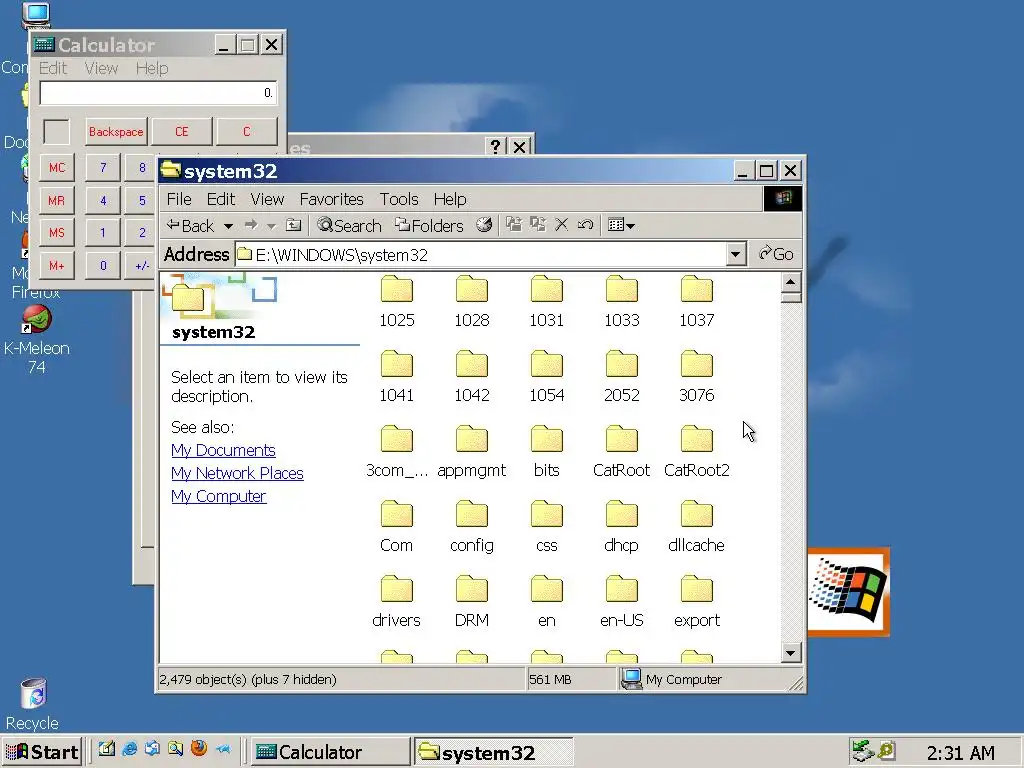Viewport: 1024px width, 768px height.
Task: Select the appmgmt folder
Action: [472, 451]
